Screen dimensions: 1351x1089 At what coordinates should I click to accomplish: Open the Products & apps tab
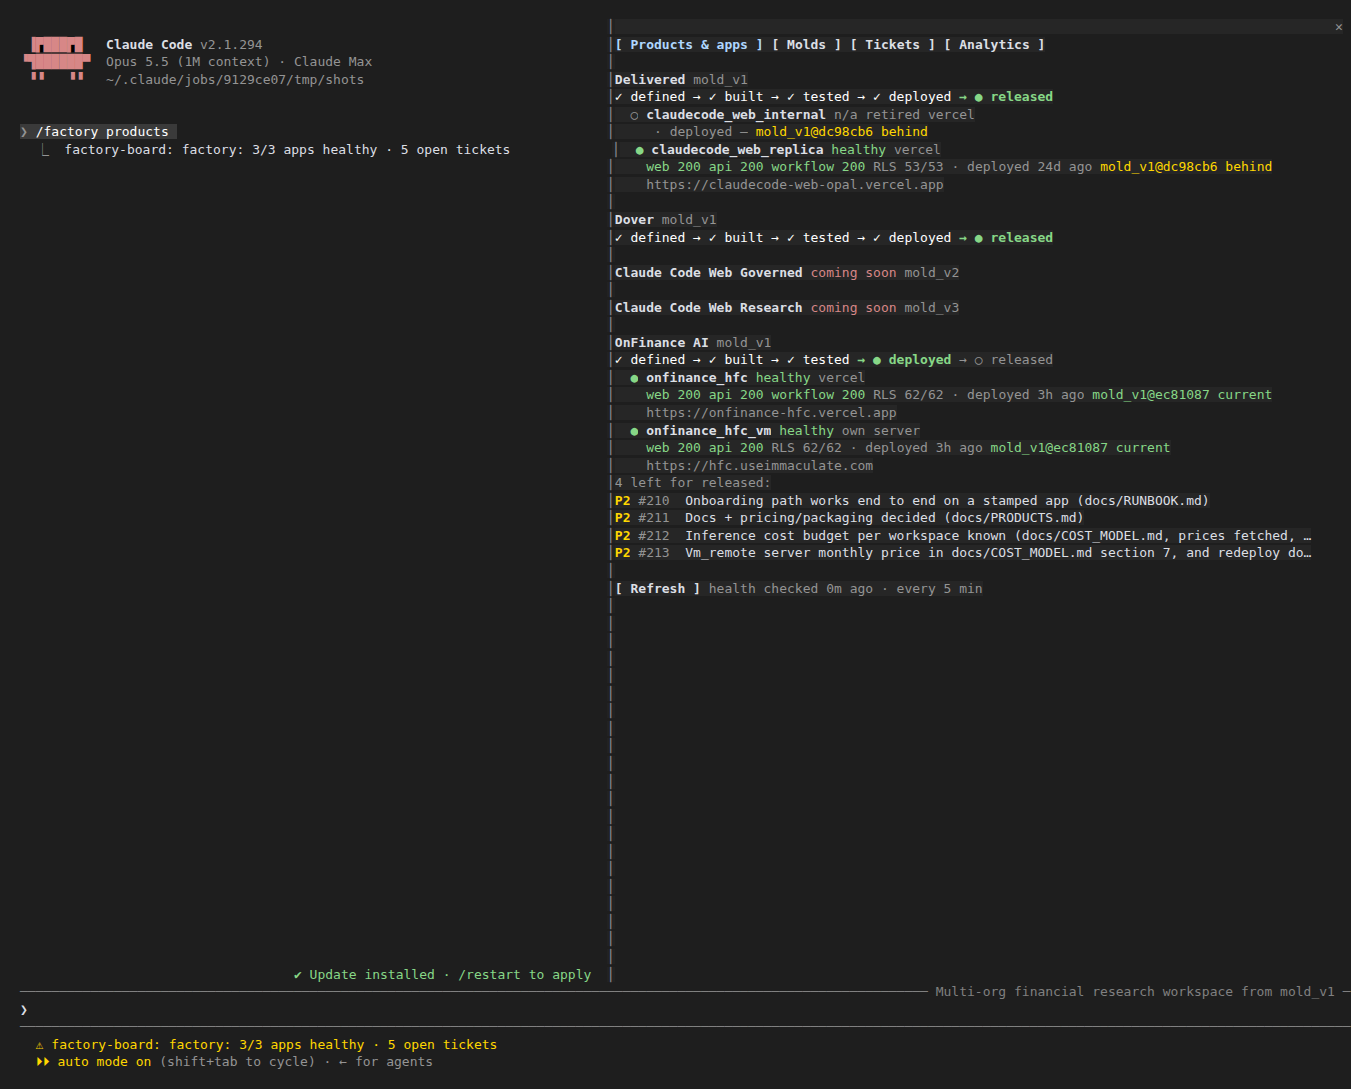pyautogui.click(x=689, y=45)
